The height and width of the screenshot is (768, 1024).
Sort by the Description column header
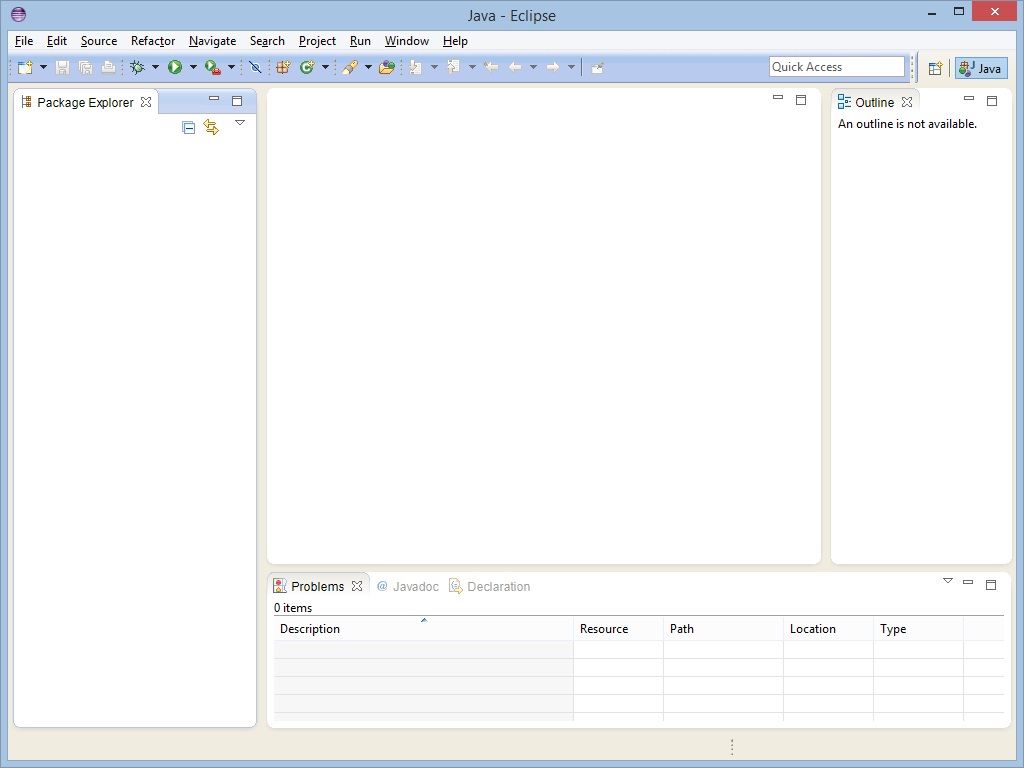tap(423, 629)
